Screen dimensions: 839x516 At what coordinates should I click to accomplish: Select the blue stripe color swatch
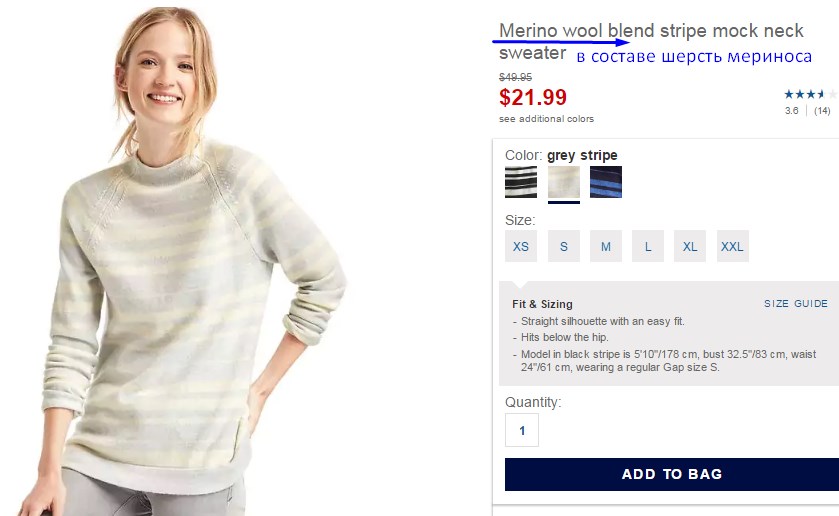[x=606, y=182]
